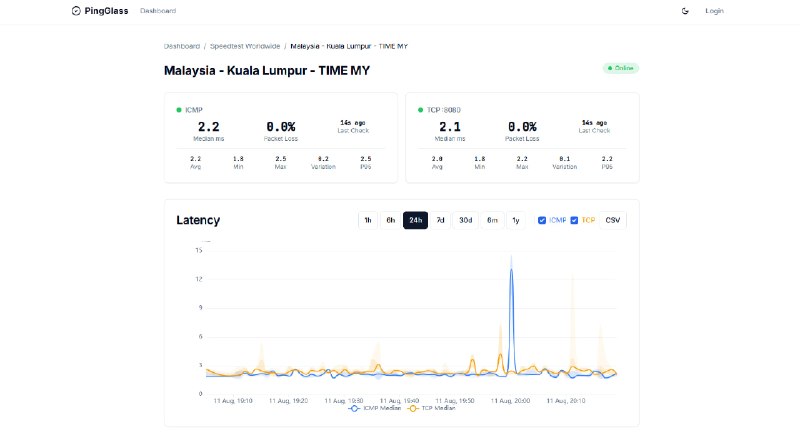Screen dimensions: 800x439
Task: Click ICMP Last Check 14s ago
Action: coord(353,123)
